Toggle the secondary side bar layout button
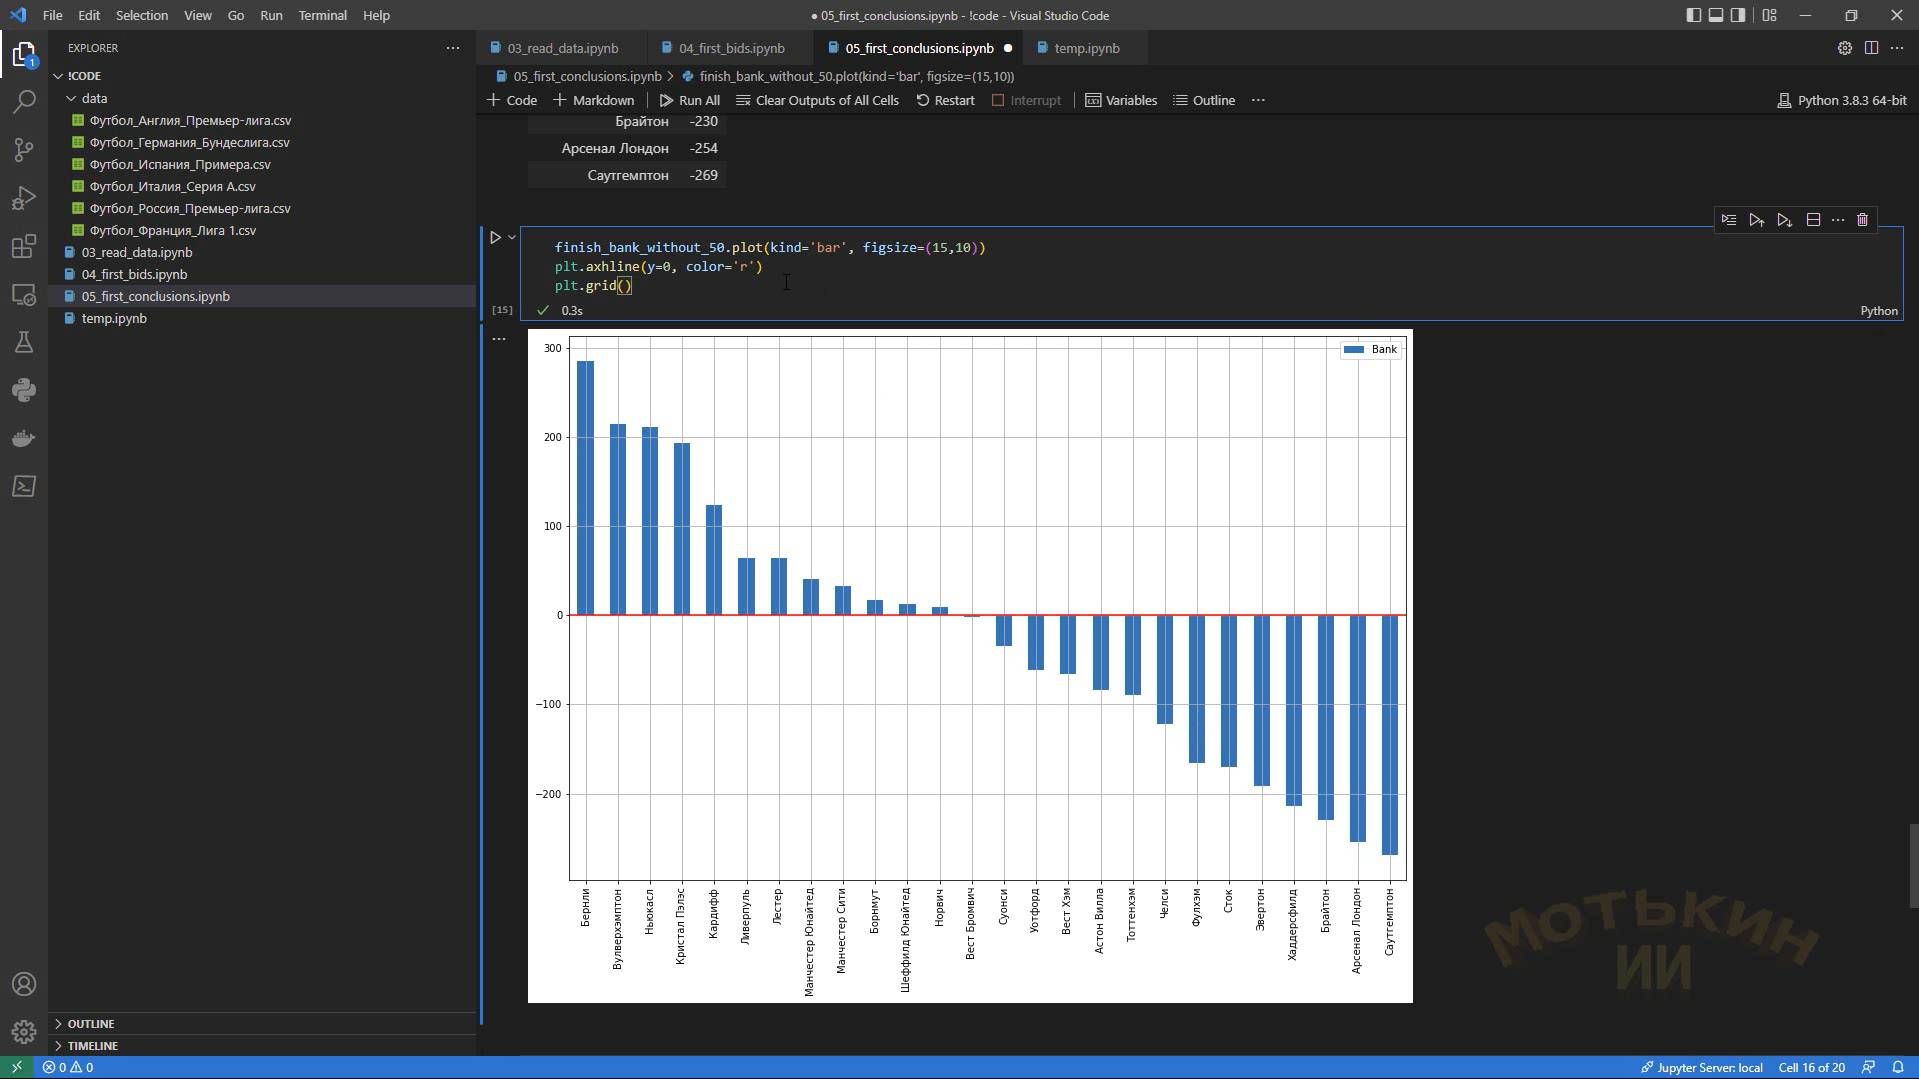This screenshot has height=1079, width=1919. click(1739, 15)
